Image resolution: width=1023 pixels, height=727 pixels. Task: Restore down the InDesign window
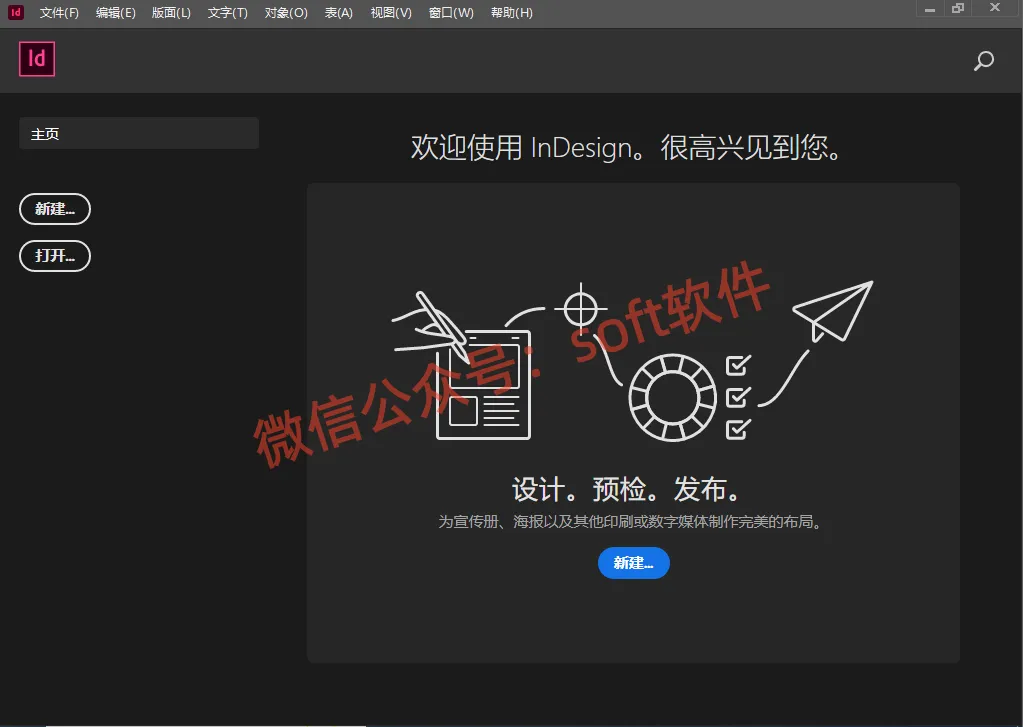coord(958,8)
